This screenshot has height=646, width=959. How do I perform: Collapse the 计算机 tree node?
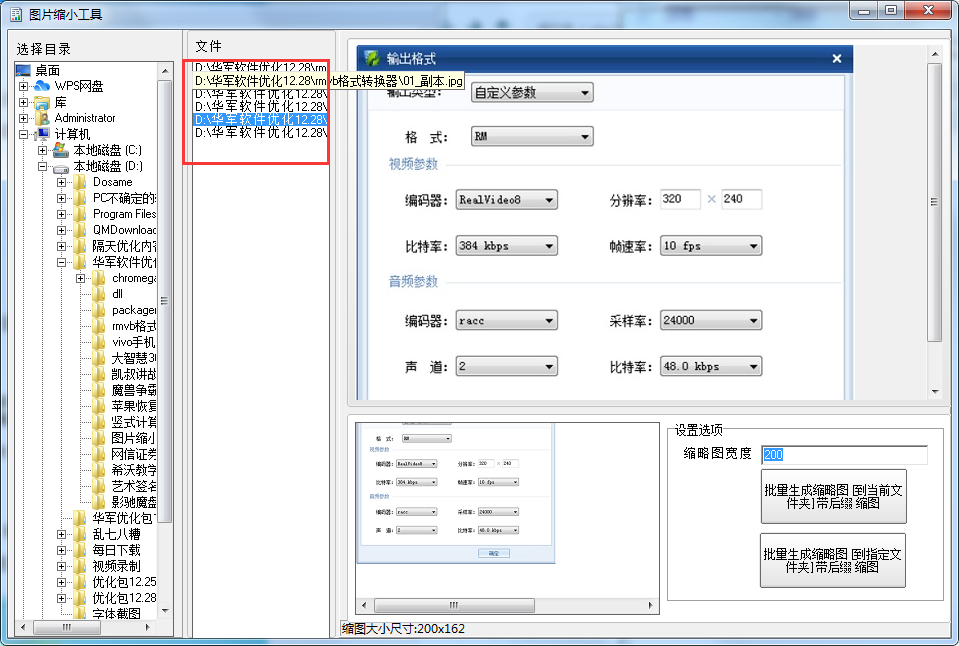(24, 134)
